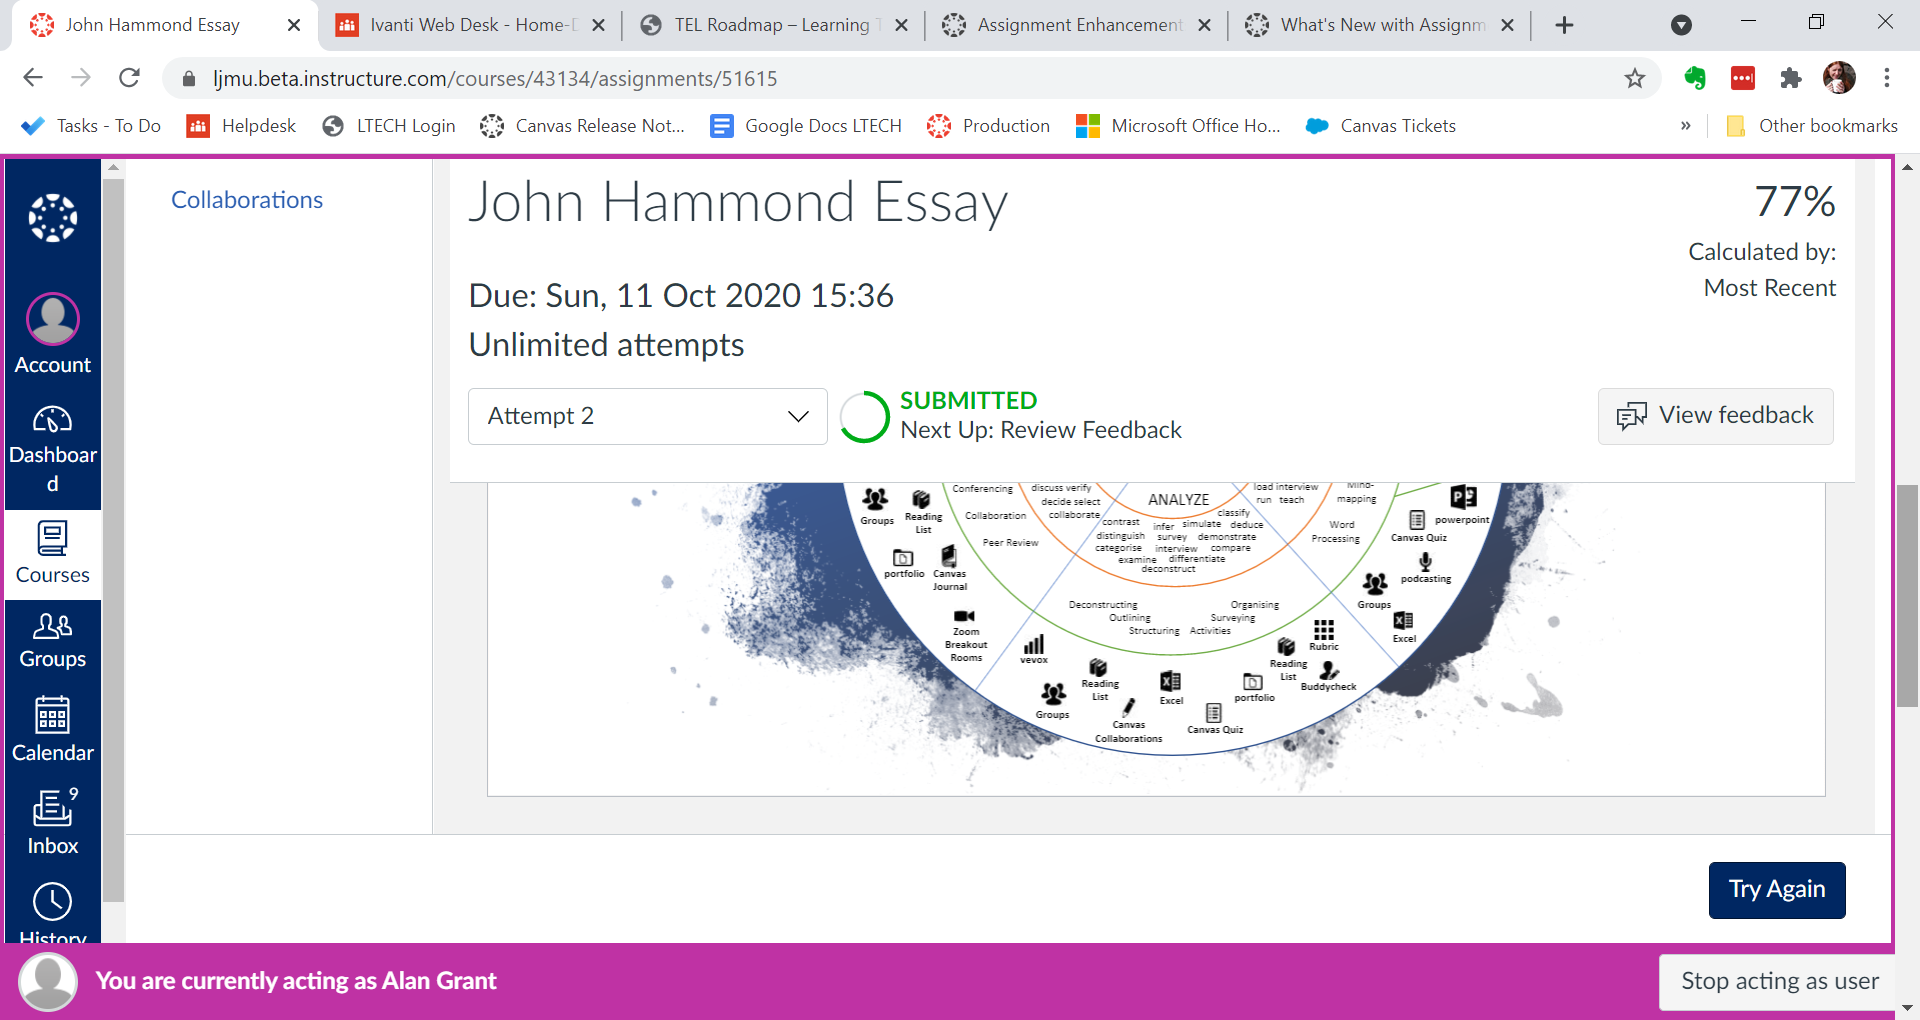This screenshot has height=1020, width=1920.
Task: Close the Assignment Enhancement tab
Action: coord(1204,25)
